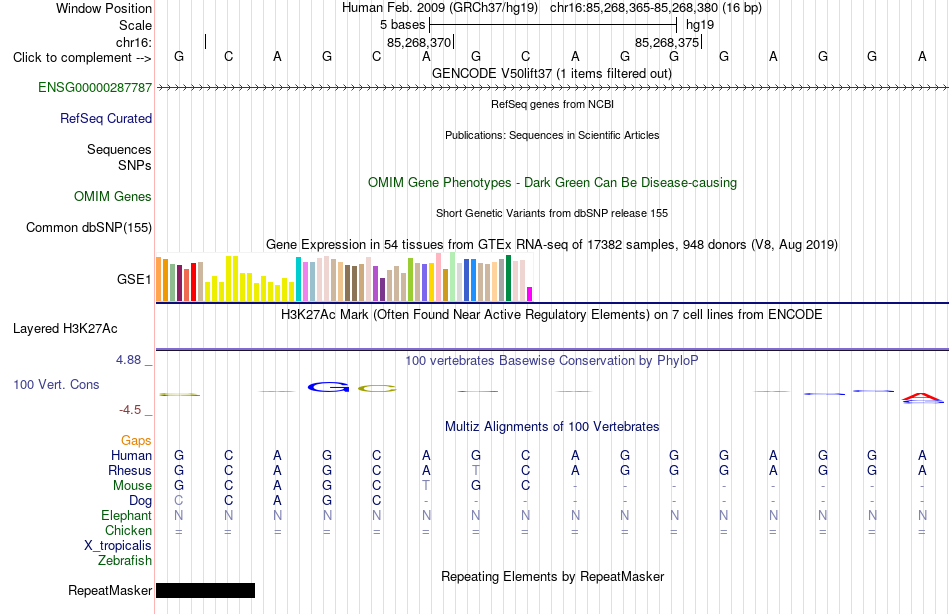Select the Chicken species row label

(128, 530)
